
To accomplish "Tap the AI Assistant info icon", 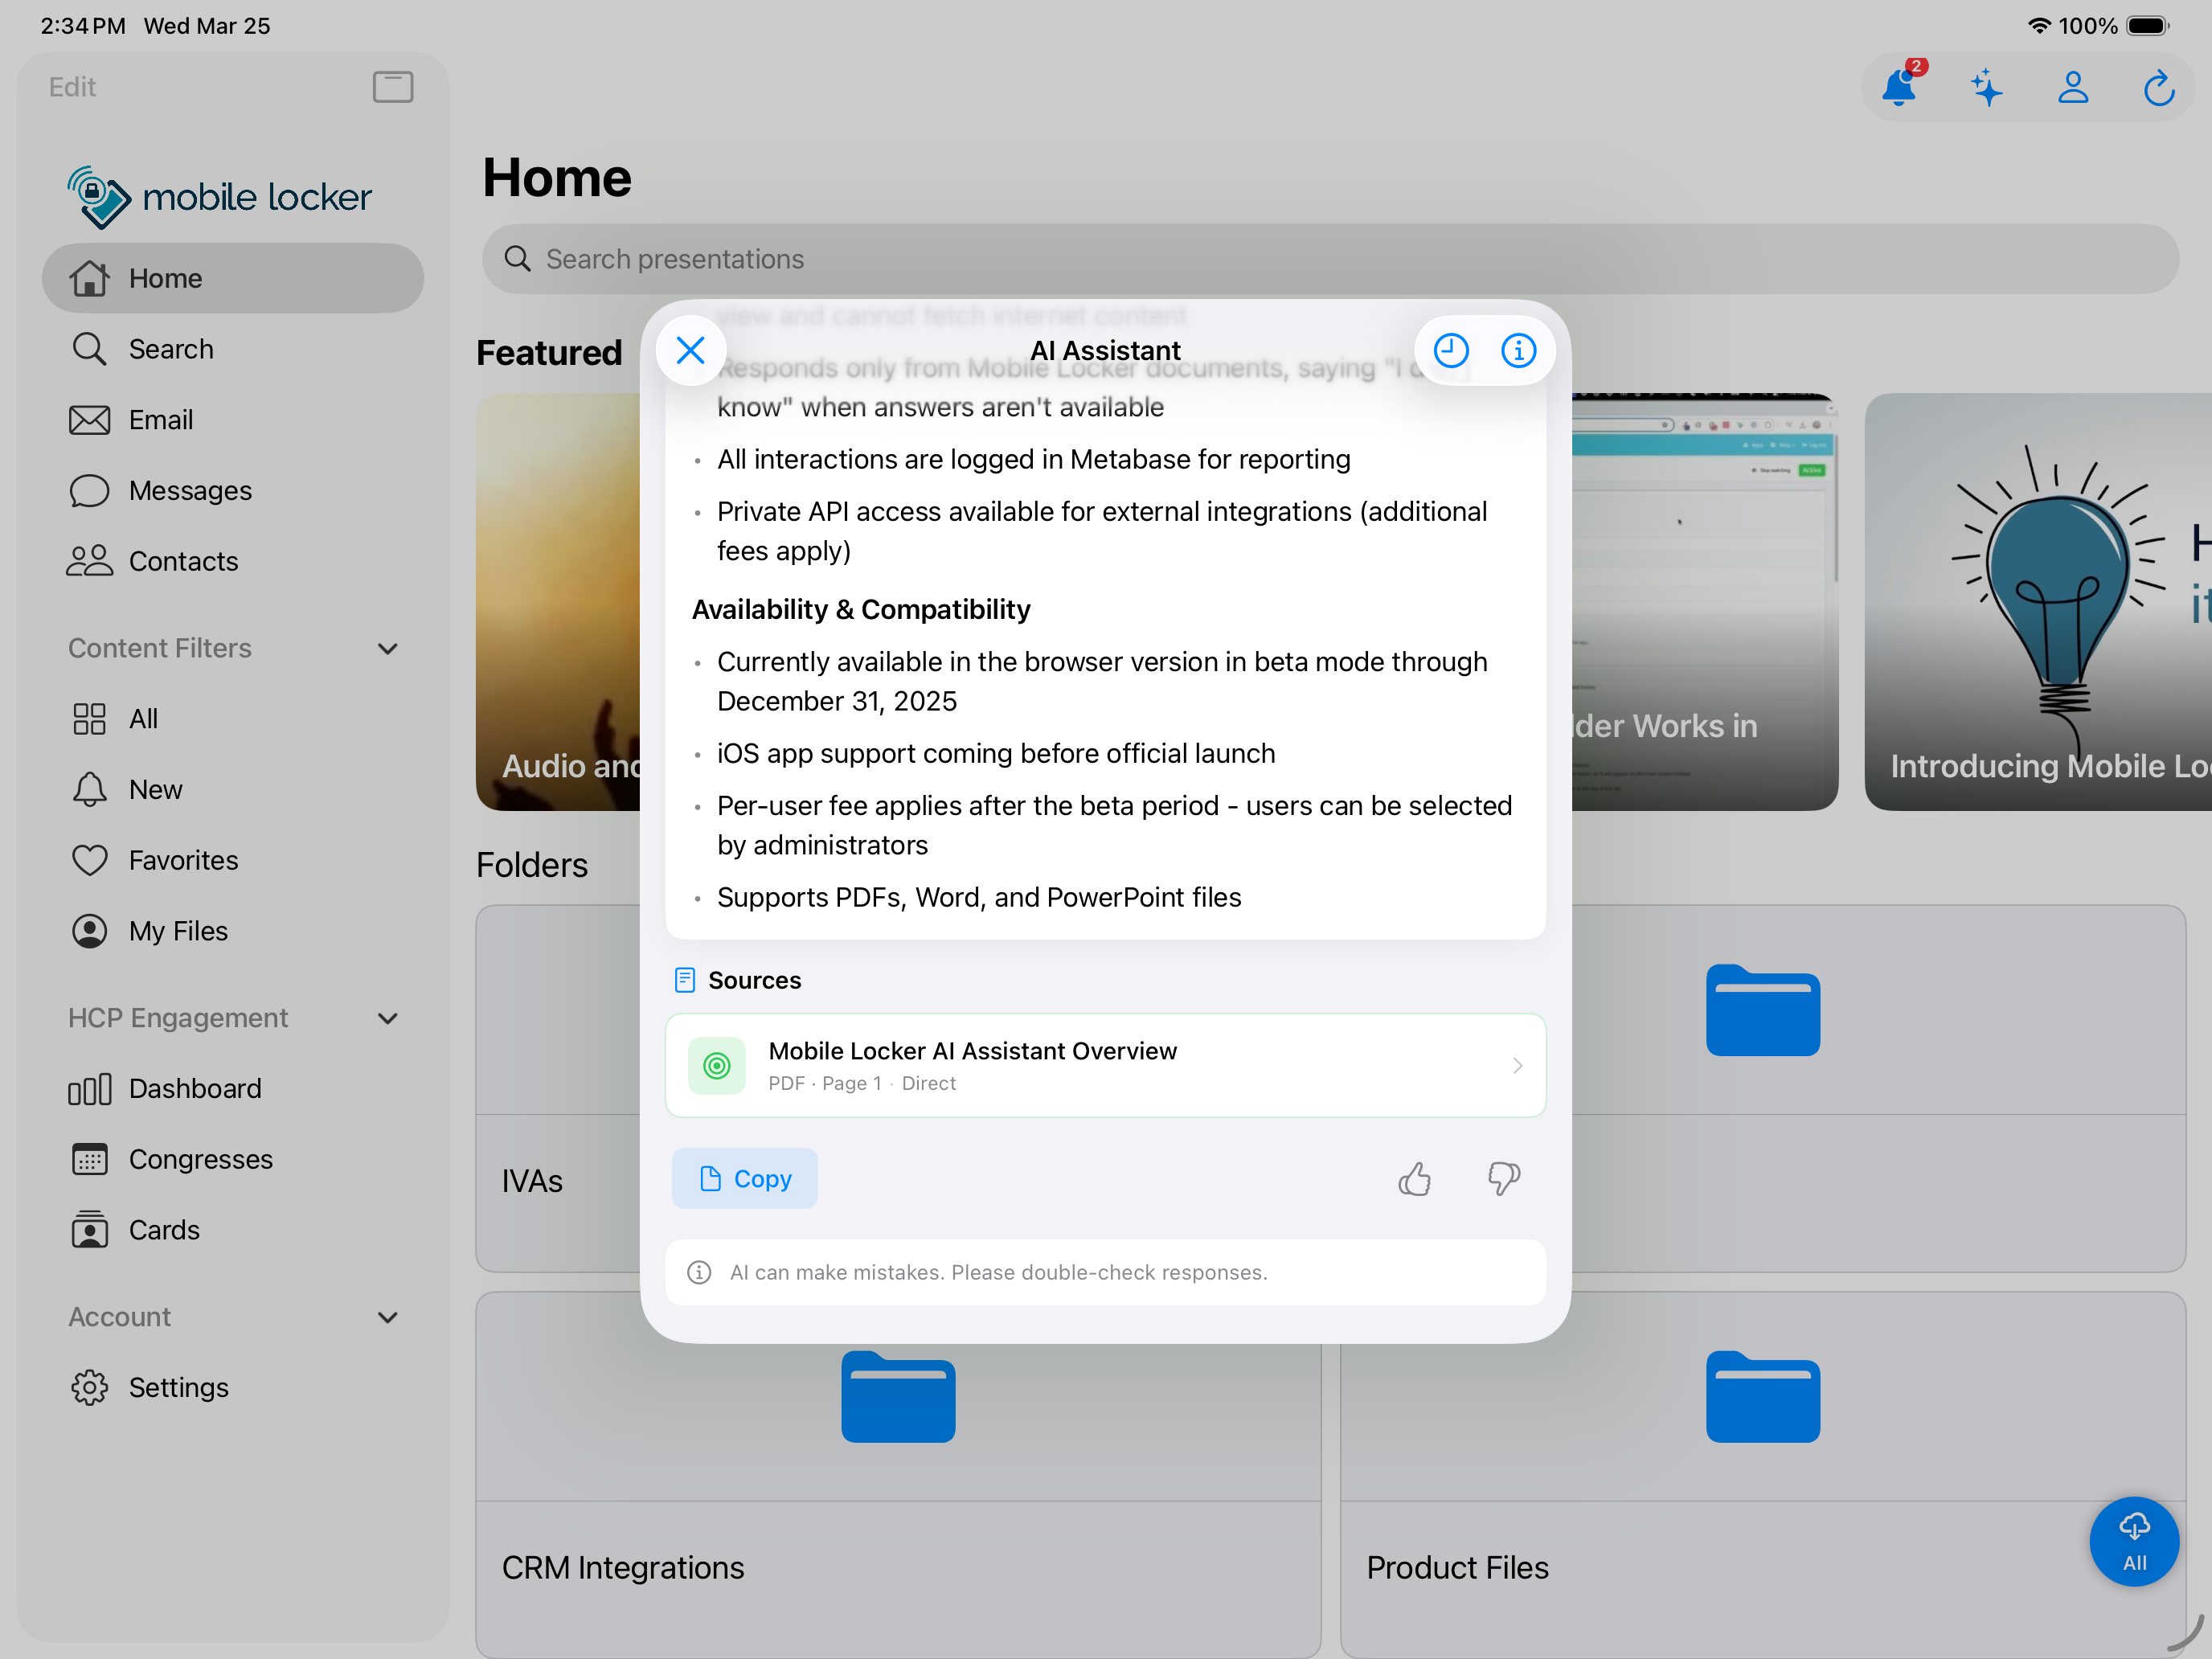I will pos(1518,351).
